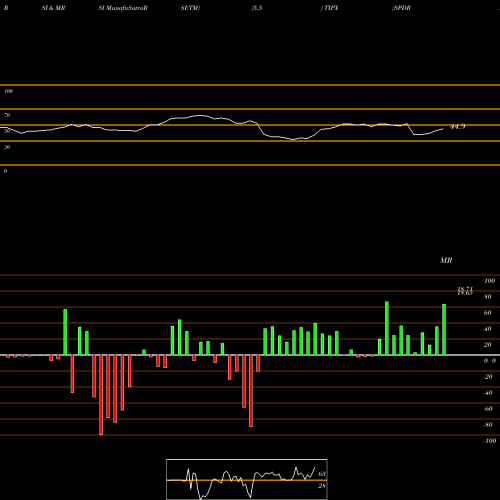Click the white RSI line at its peak
500x500 pixels.
tap(200, 115)
